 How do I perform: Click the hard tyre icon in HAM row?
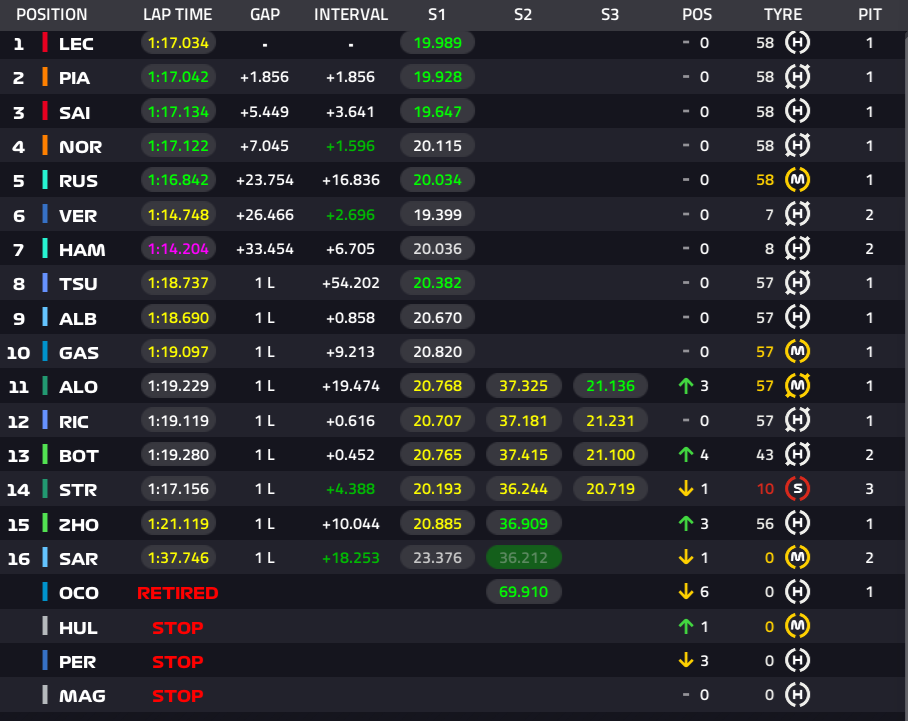[x=797, y=248]
